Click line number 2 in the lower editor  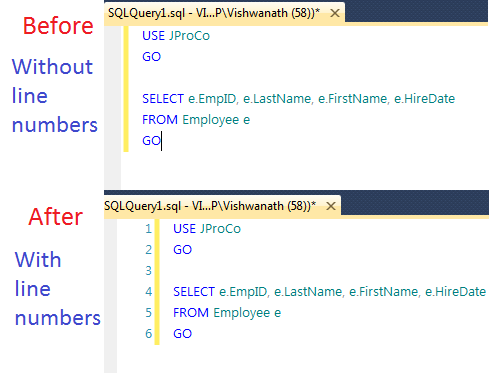[x=148, y=250]
